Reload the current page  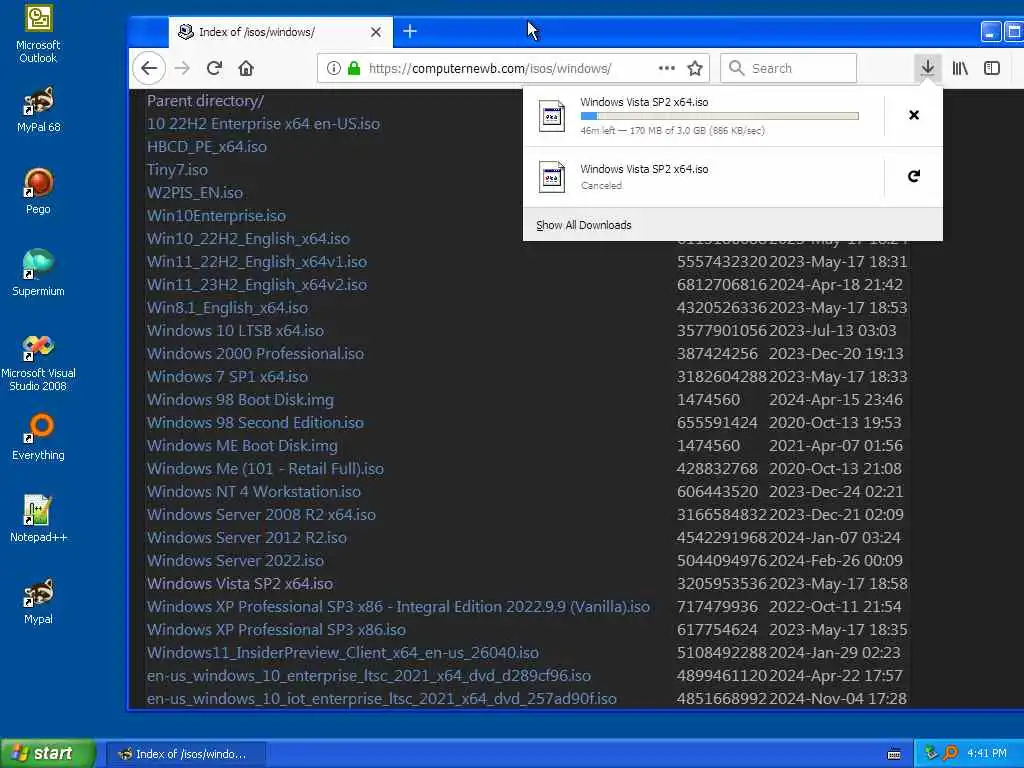[214, 68]
